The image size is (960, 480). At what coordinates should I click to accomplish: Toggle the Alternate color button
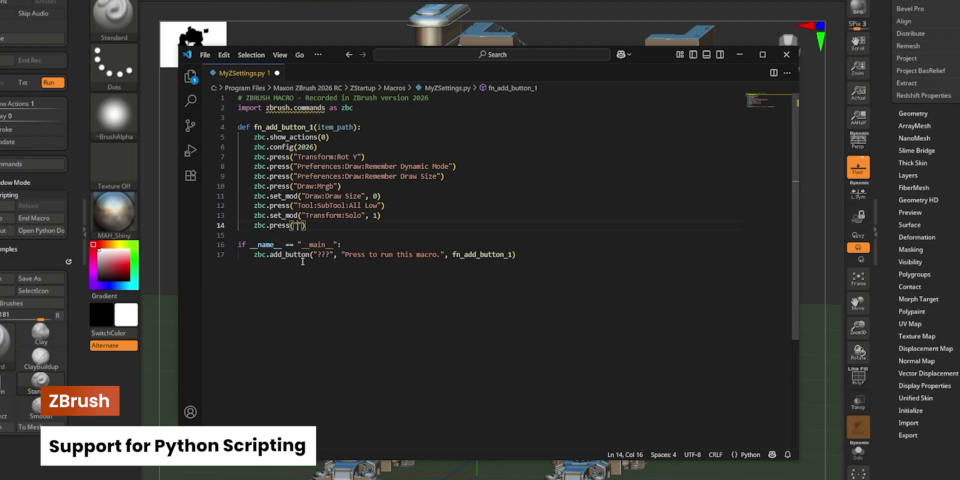tap(114, 346)
